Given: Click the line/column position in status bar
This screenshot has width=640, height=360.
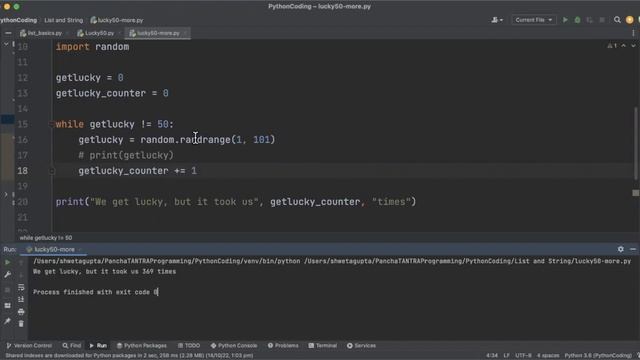Looking at the screenshot, I should (492, 356).
